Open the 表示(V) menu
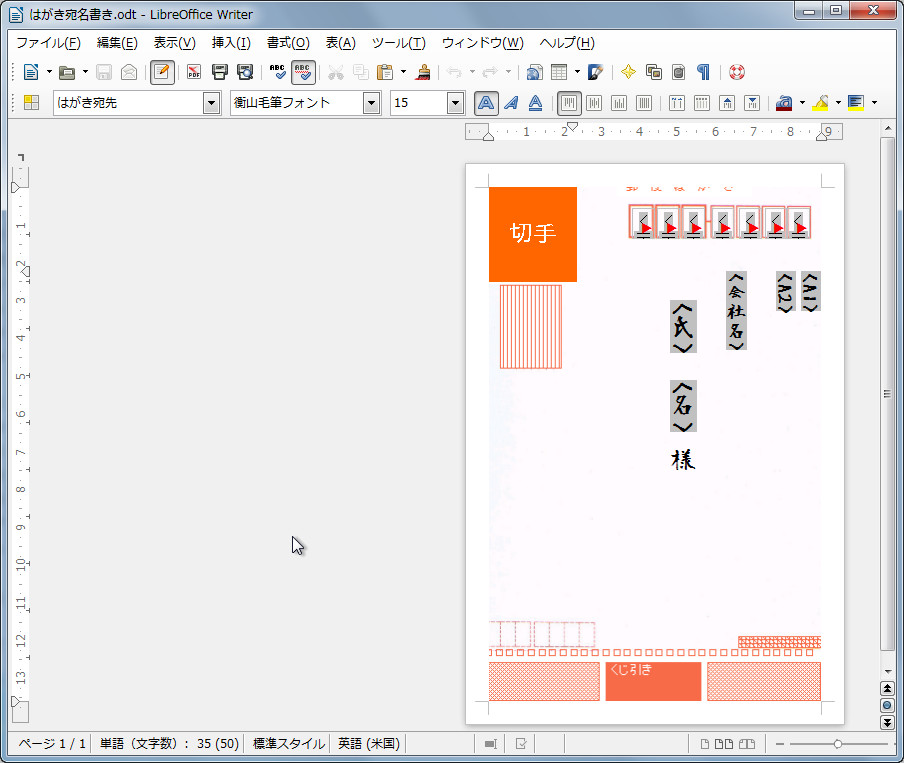 [175, 43]
